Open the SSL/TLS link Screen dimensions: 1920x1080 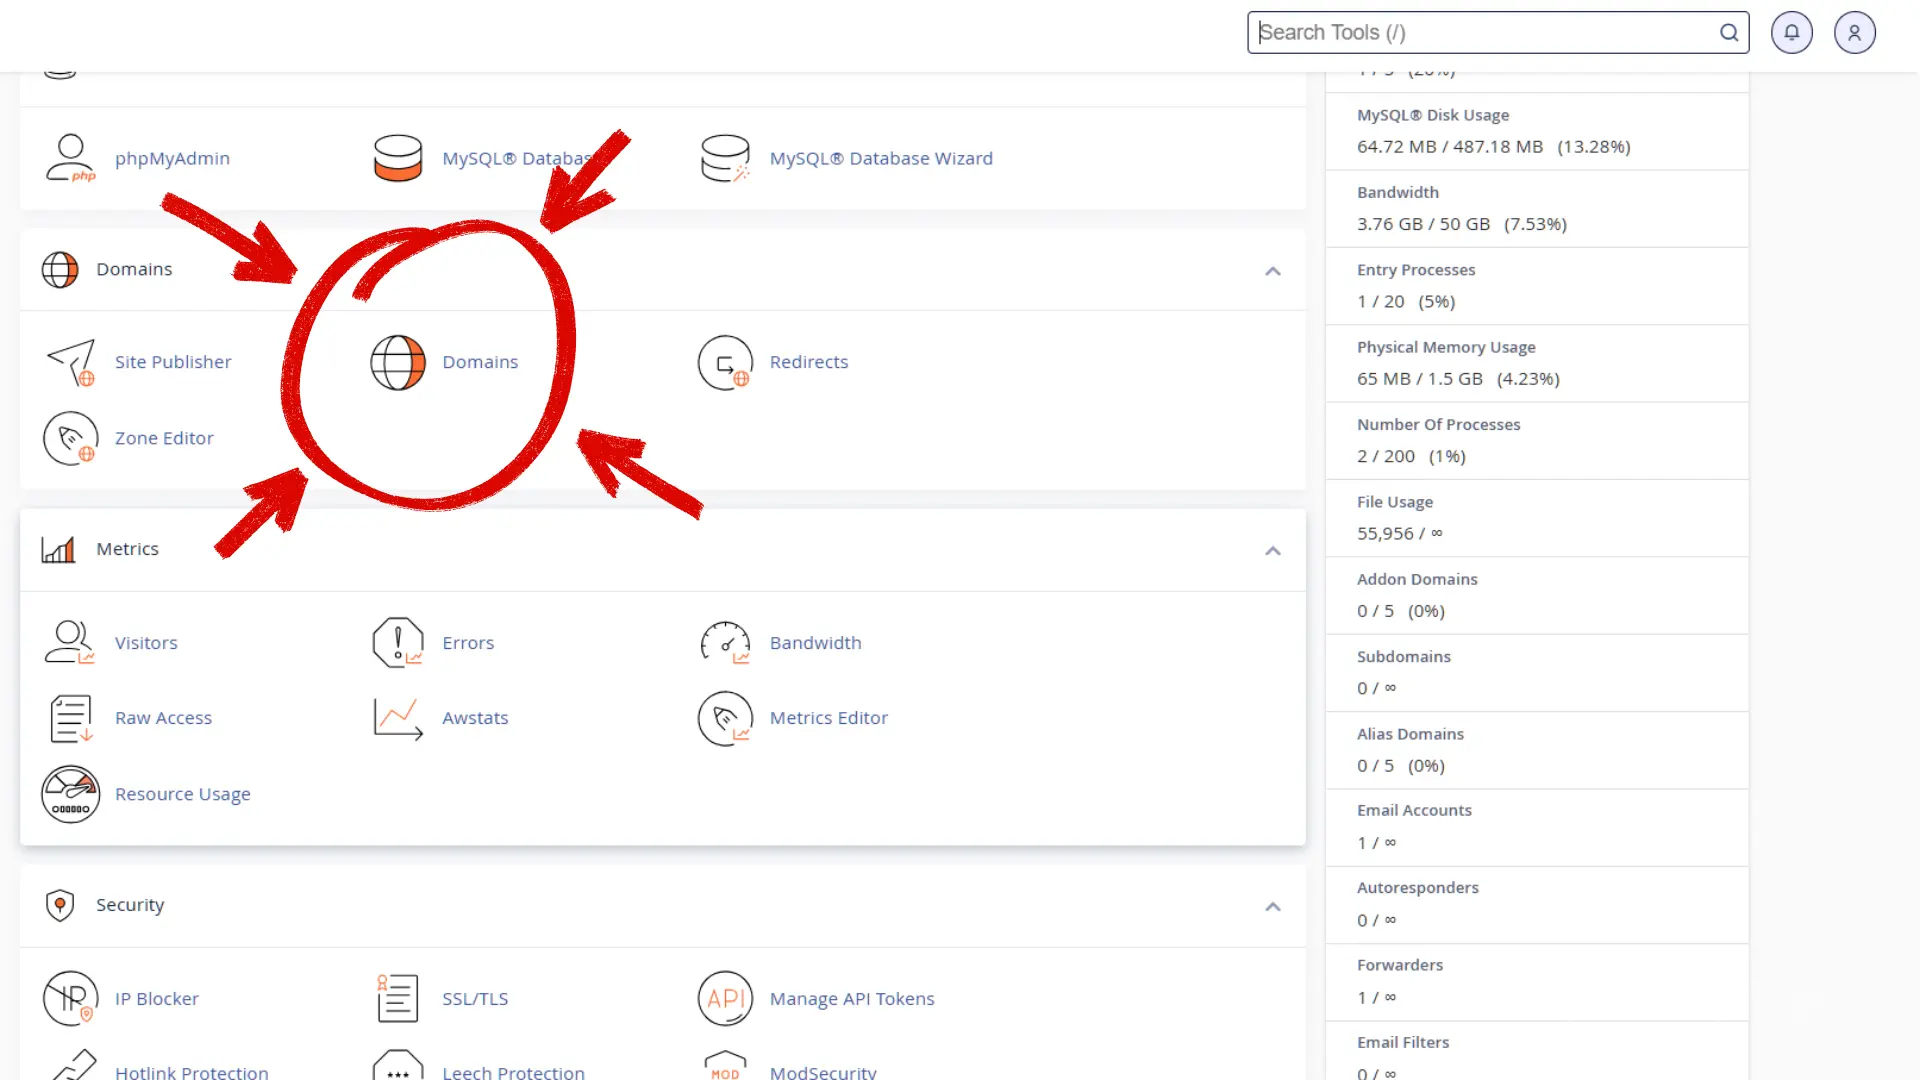point(475,998)
